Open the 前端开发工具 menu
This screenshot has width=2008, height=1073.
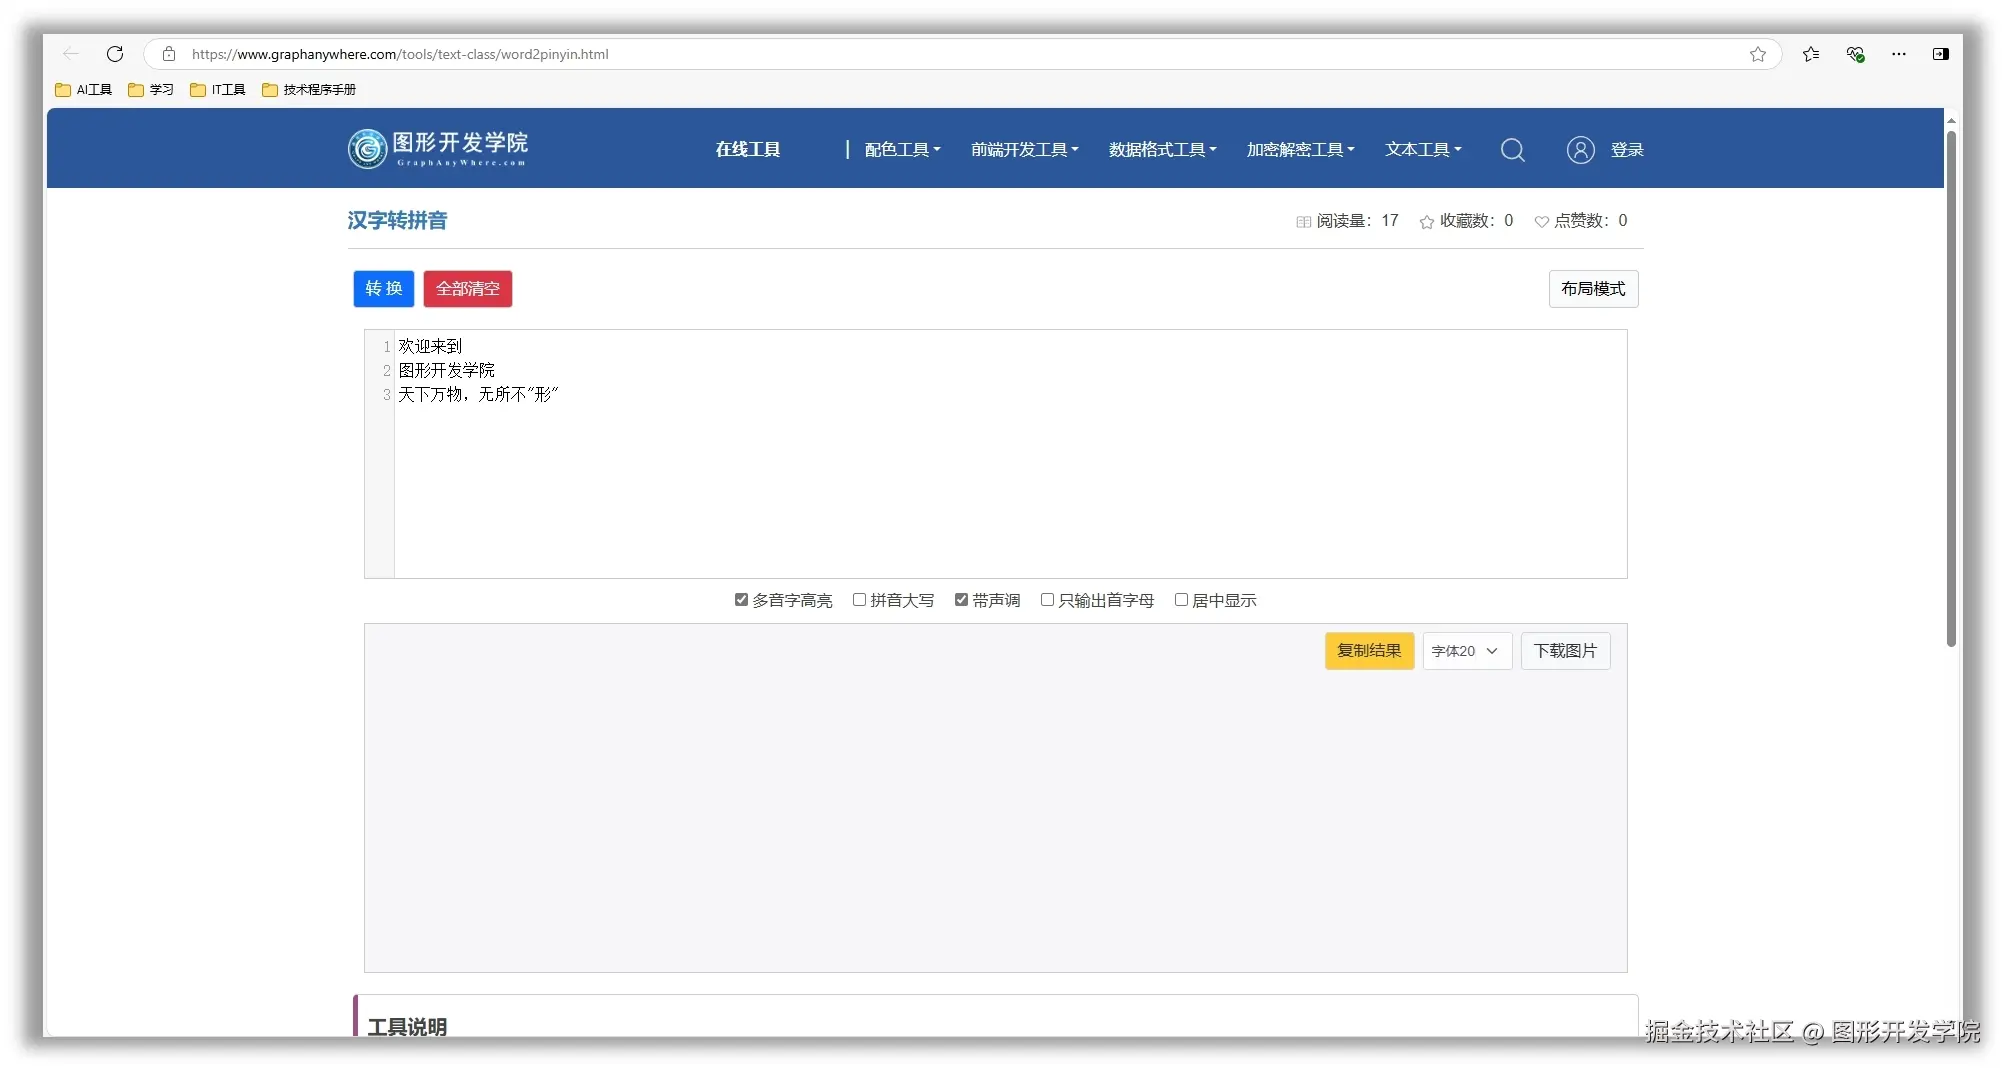pyautogui.click(x=1023, y=149)
